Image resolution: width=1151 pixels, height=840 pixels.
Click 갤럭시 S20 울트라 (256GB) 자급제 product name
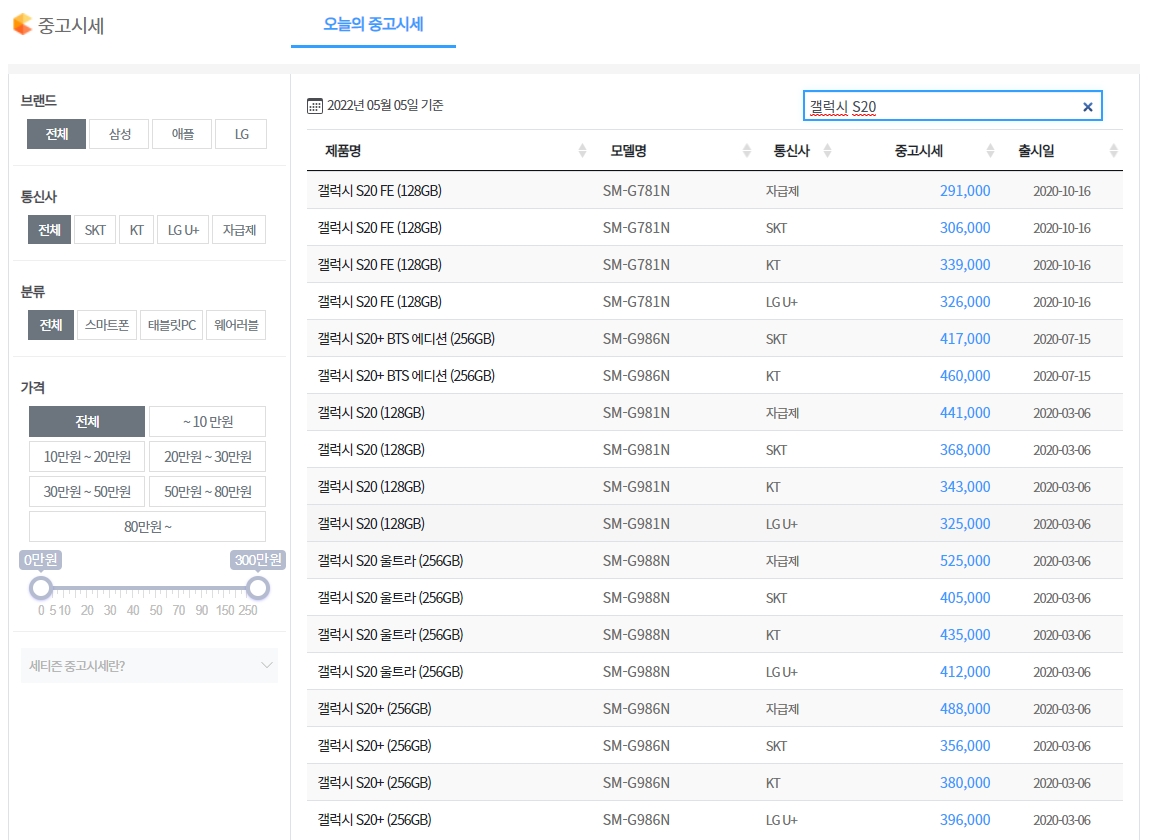pyautogui.click(x=391, y=561)
